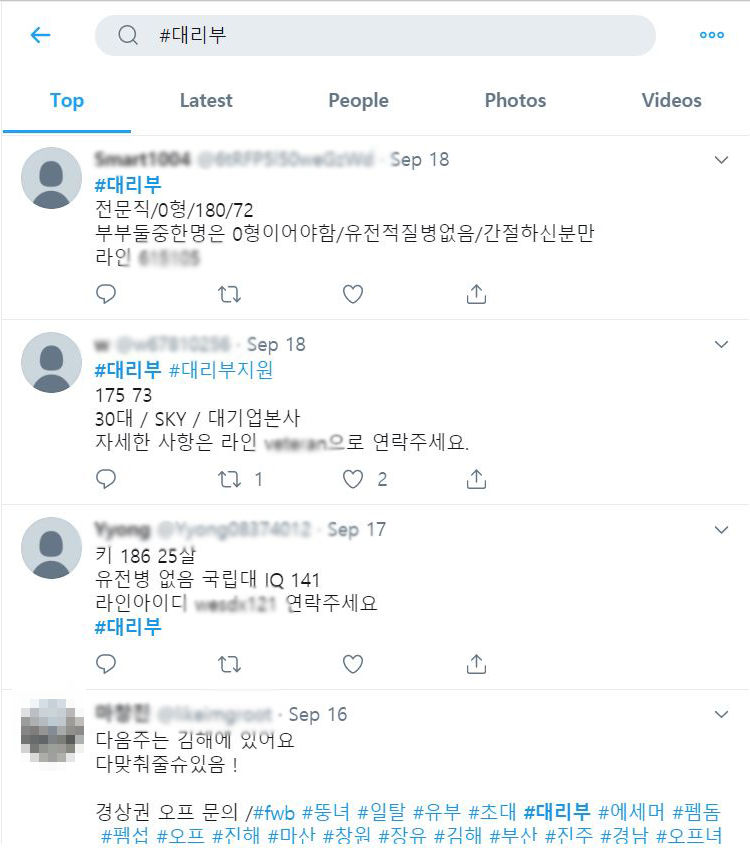Screen dimensions: 750x854
Task: Switch to the Latest tab
Action: pos(206,101)
